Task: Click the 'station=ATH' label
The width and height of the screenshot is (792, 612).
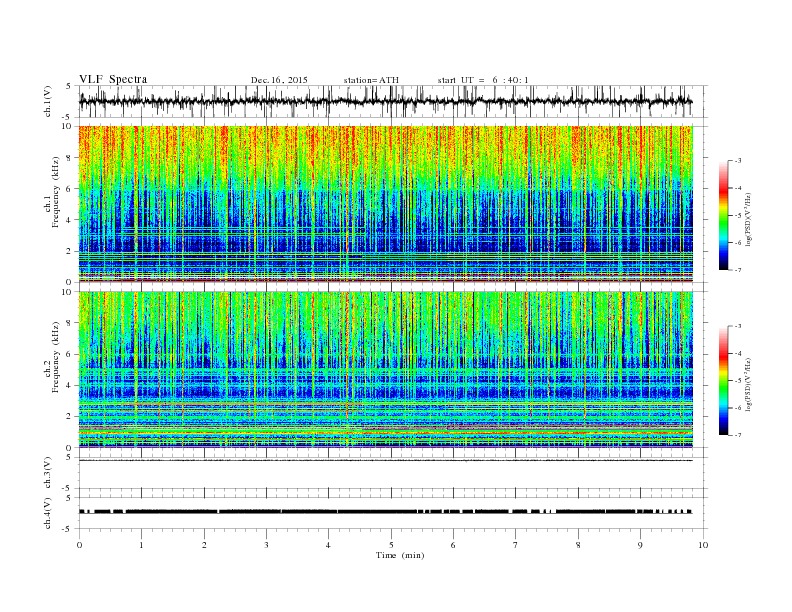Action: 371,80
